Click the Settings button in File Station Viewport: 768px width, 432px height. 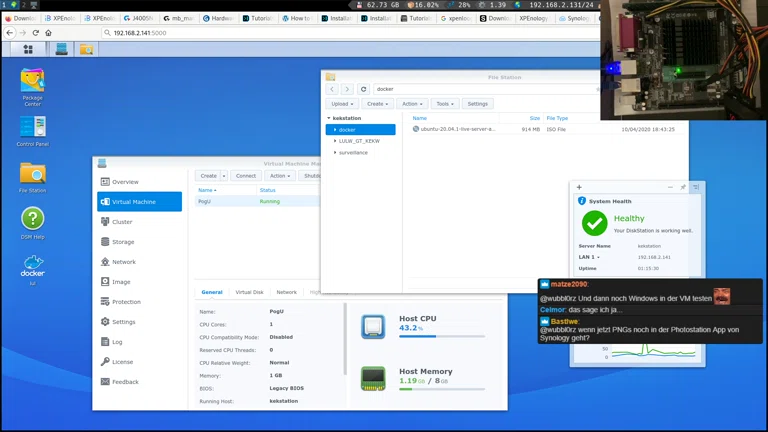pos(478,104)
